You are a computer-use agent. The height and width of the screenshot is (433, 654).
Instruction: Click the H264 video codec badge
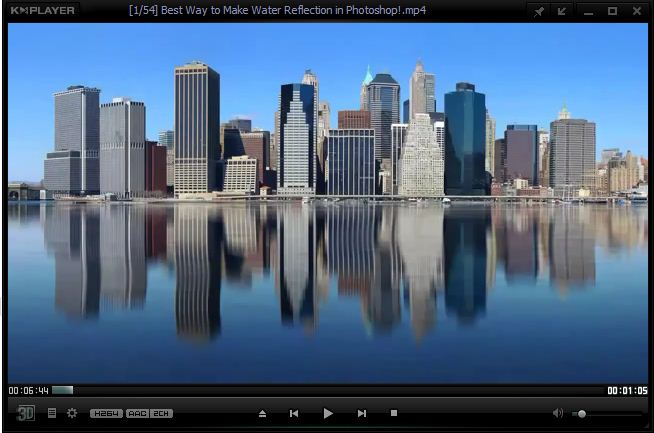pos(106,413)
